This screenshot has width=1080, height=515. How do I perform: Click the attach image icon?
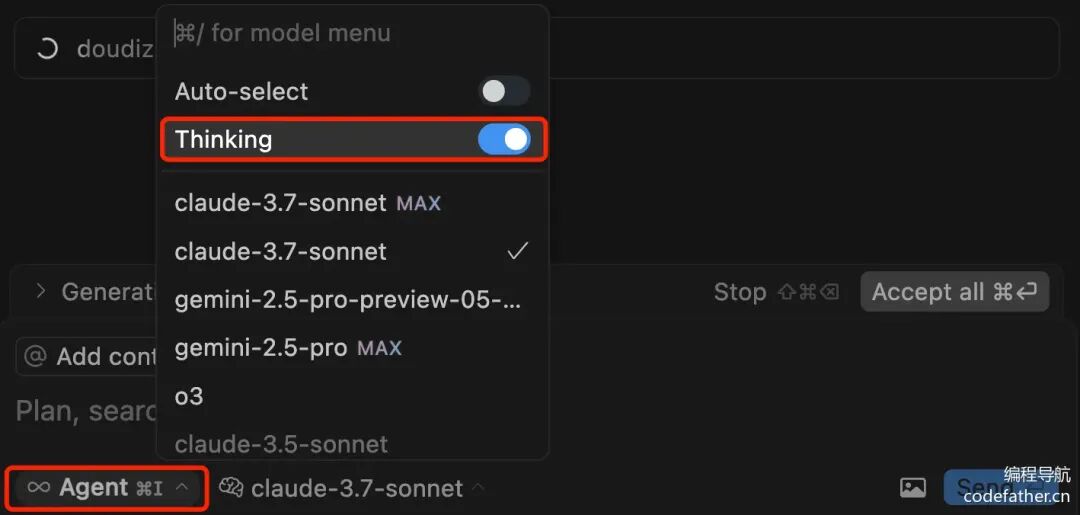coord(912,487)
